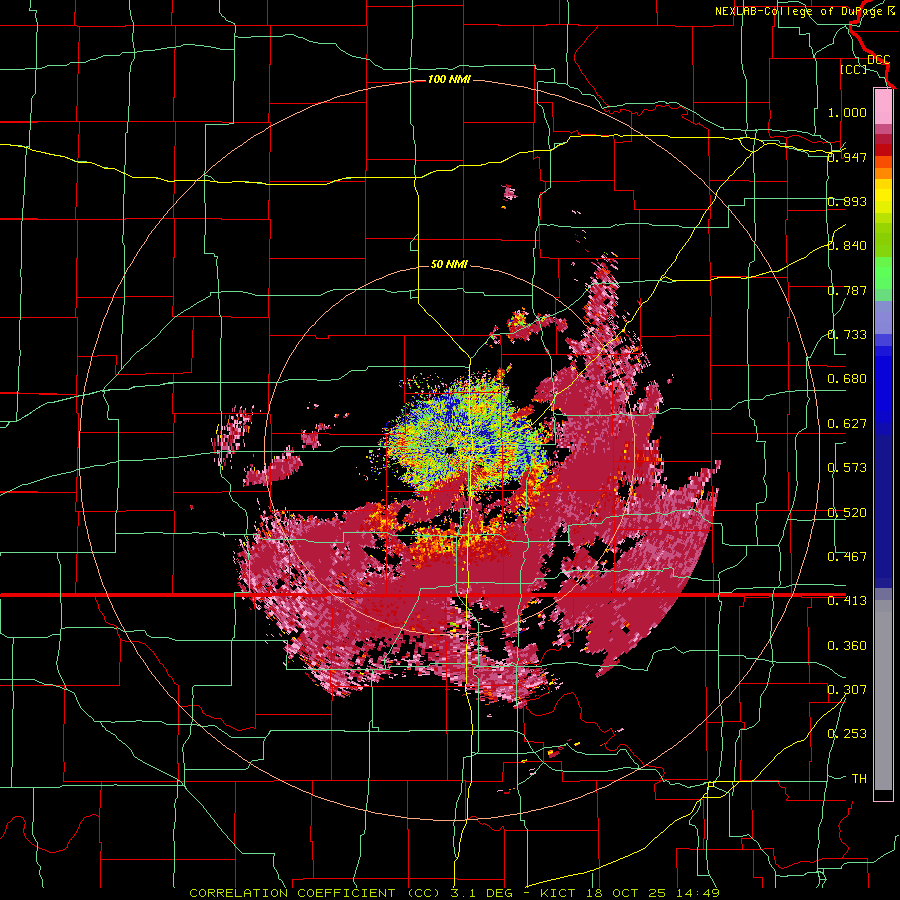Click the 1.000 value on the scale
The image size is (900, 900).
pos(847,112)
